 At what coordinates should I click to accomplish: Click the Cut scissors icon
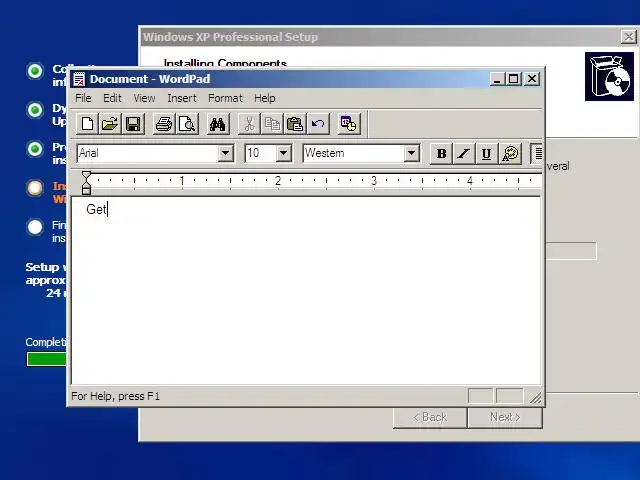click(249, 124)
